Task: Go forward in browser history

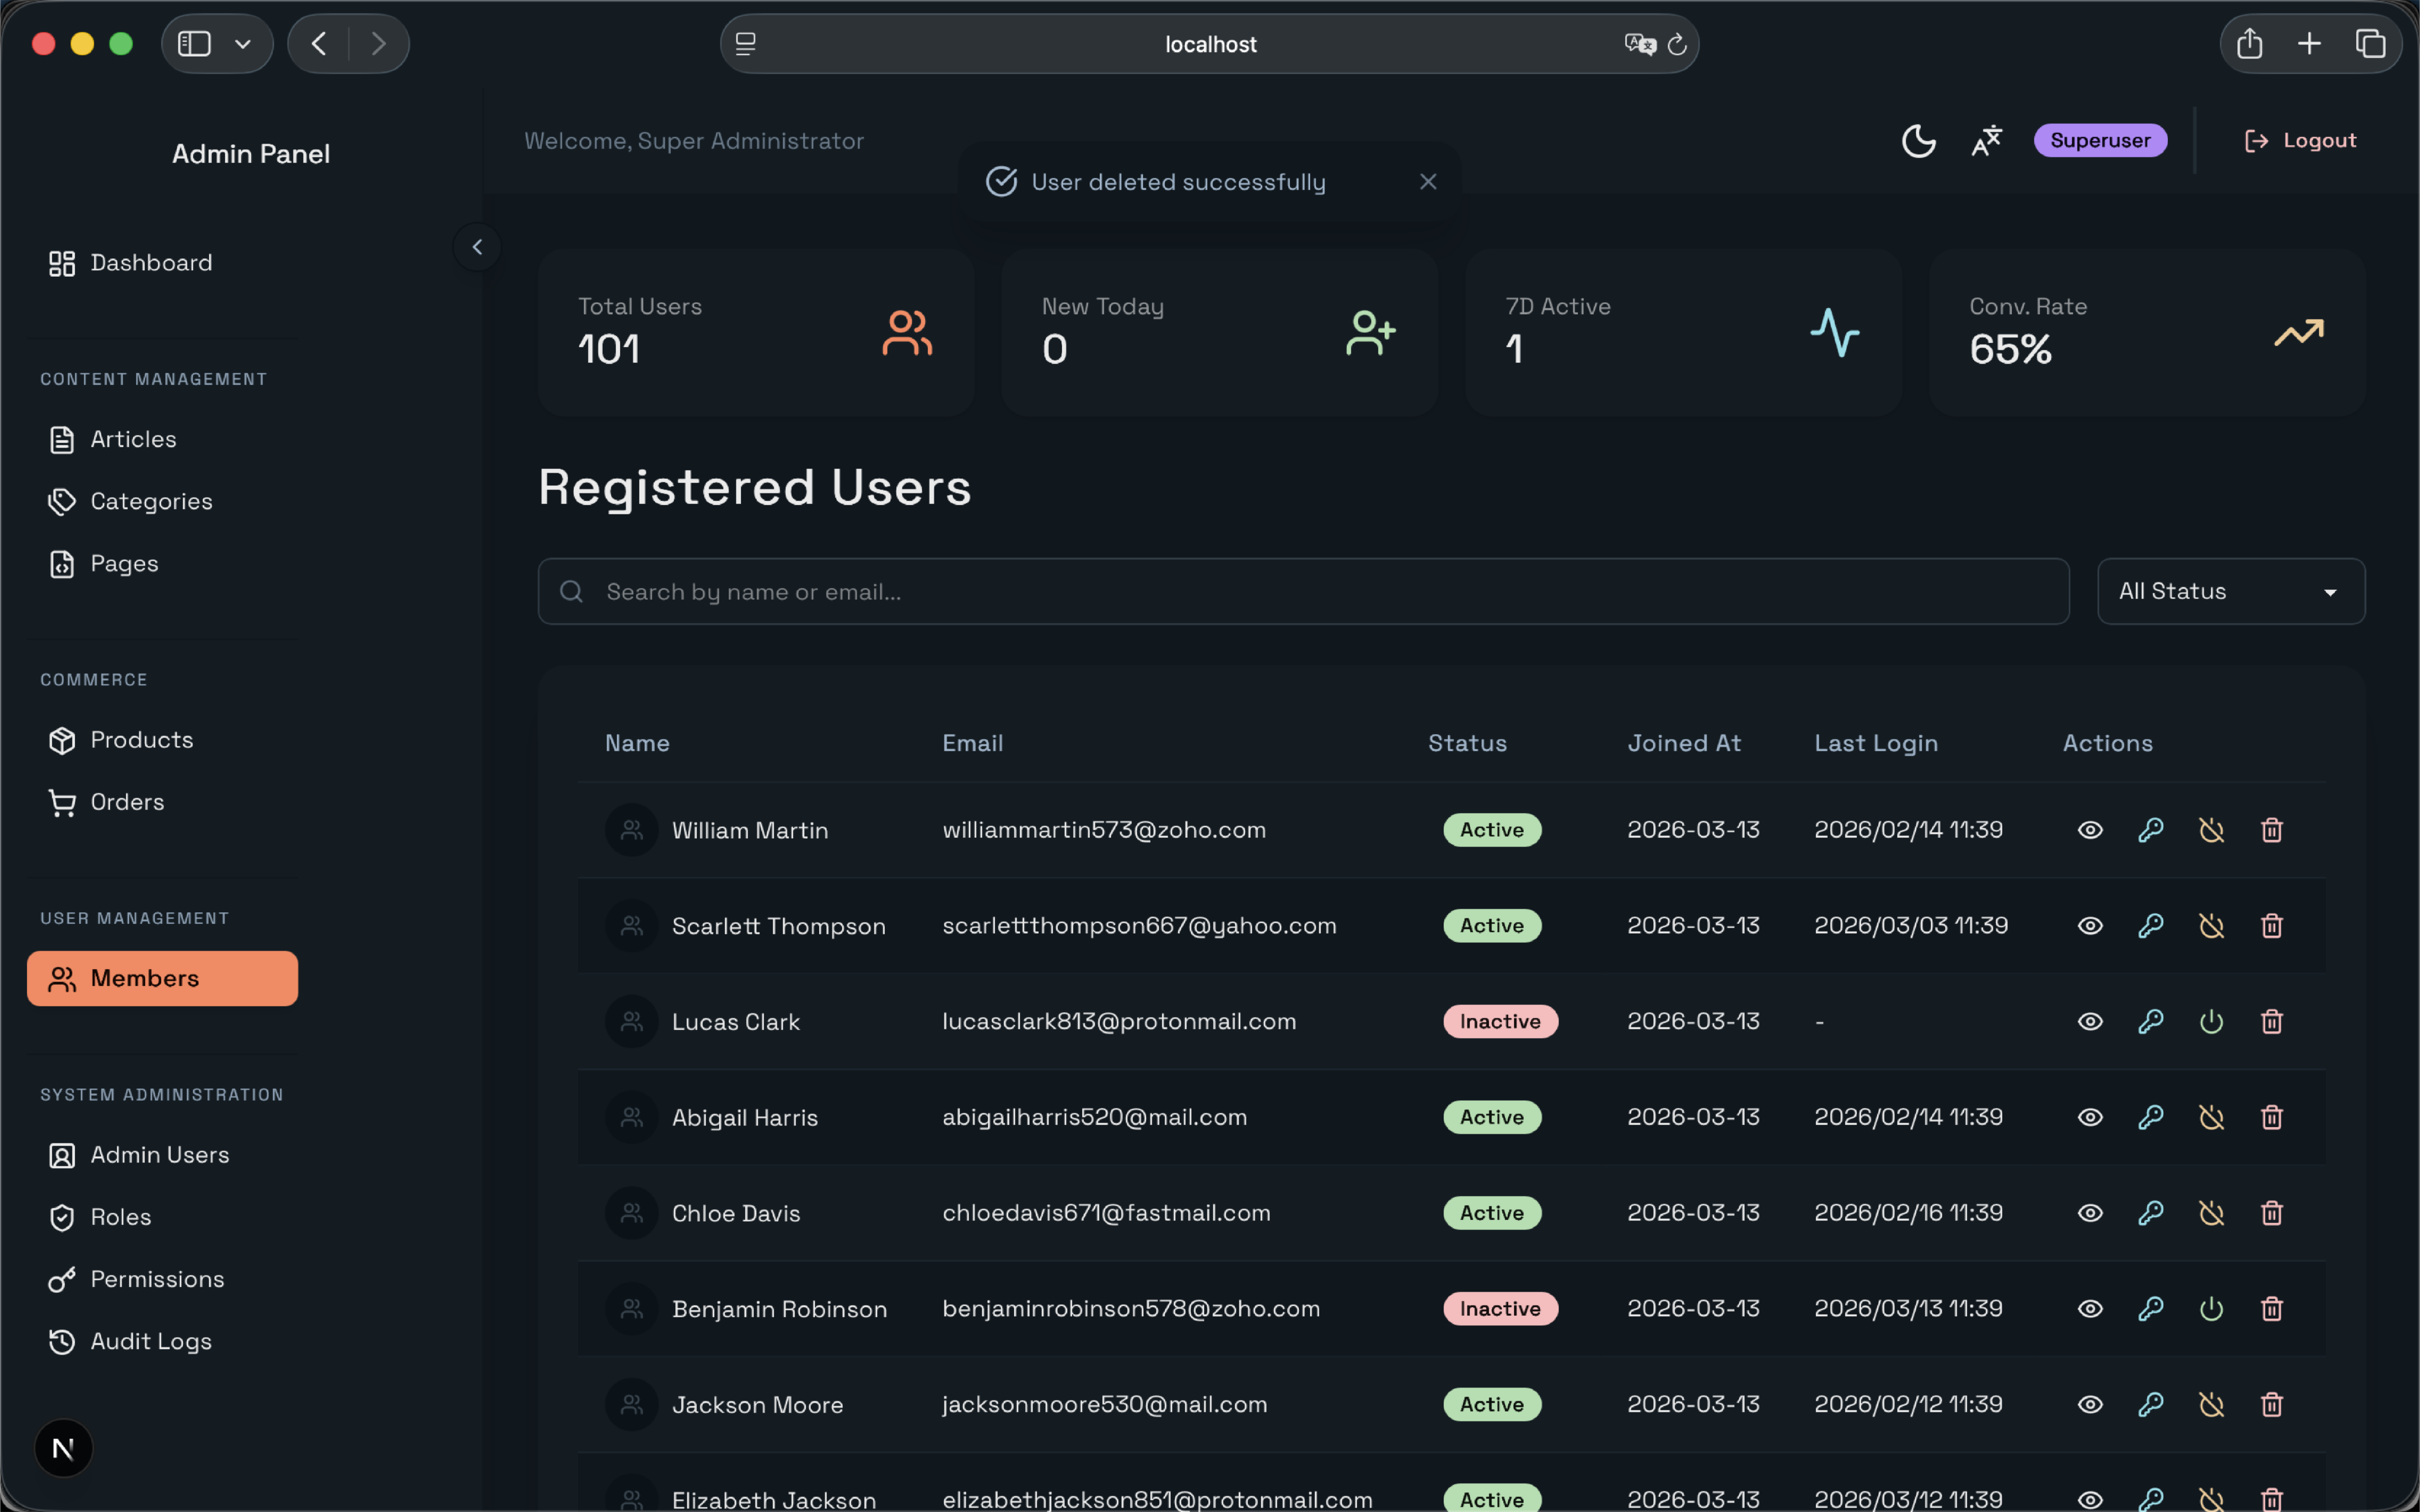Action: 378,44
